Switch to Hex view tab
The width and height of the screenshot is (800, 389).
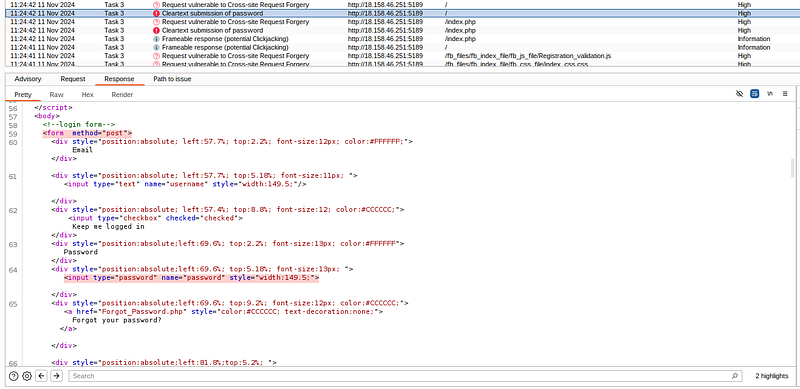pos(88,95)
